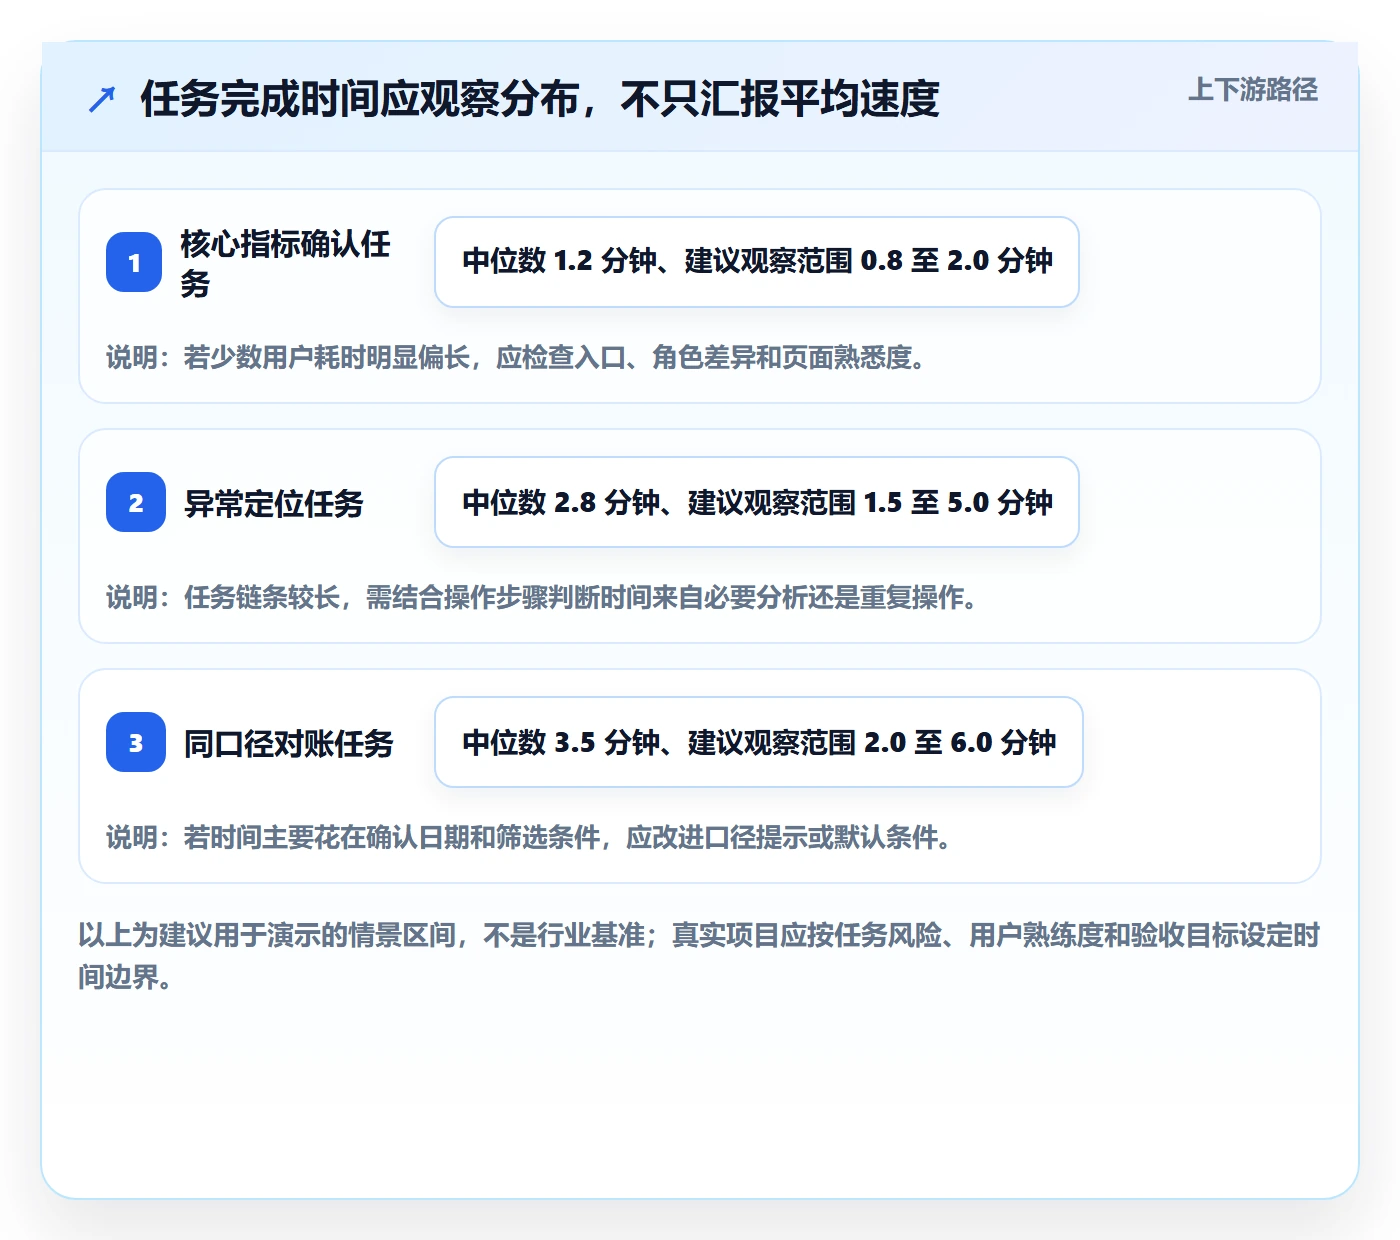The width and height of the screenshot is (1400, 1240).
Task: Select the 同口径对账任务 title
Action: click(289, 743)
